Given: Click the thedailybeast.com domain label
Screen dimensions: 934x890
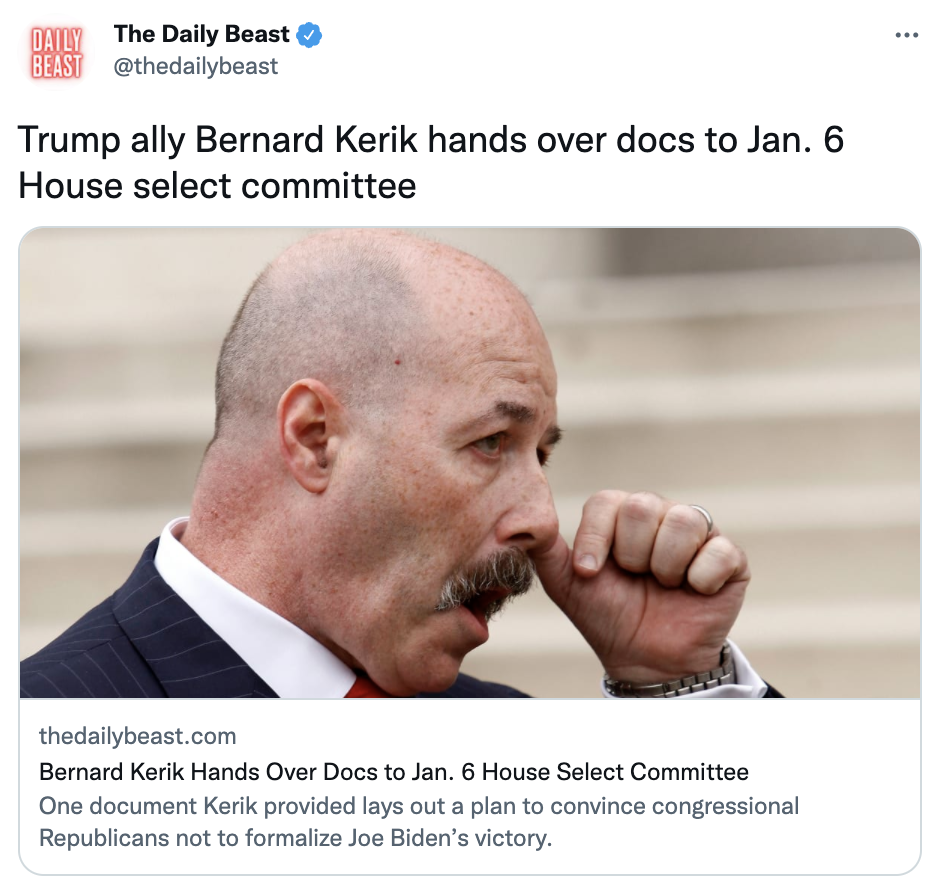Looking at the screenshot, I should tap(138, 736).
